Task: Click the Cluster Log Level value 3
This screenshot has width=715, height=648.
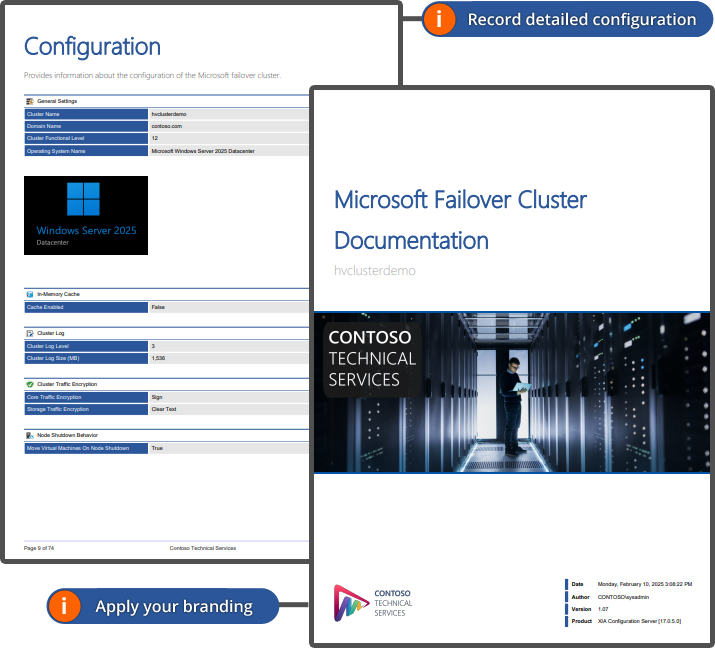Action: pos(153,346)
